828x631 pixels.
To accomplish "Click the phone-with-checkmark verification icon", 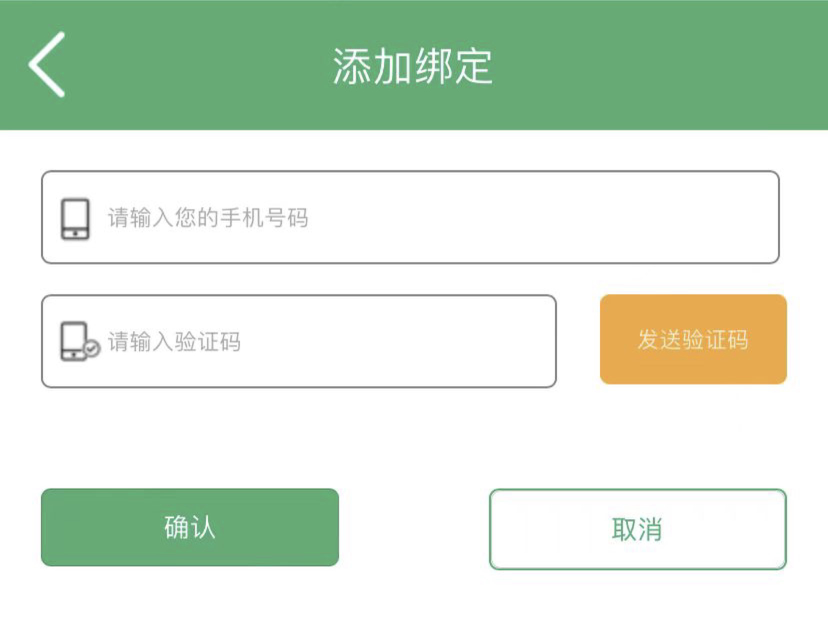I will 80,341.
